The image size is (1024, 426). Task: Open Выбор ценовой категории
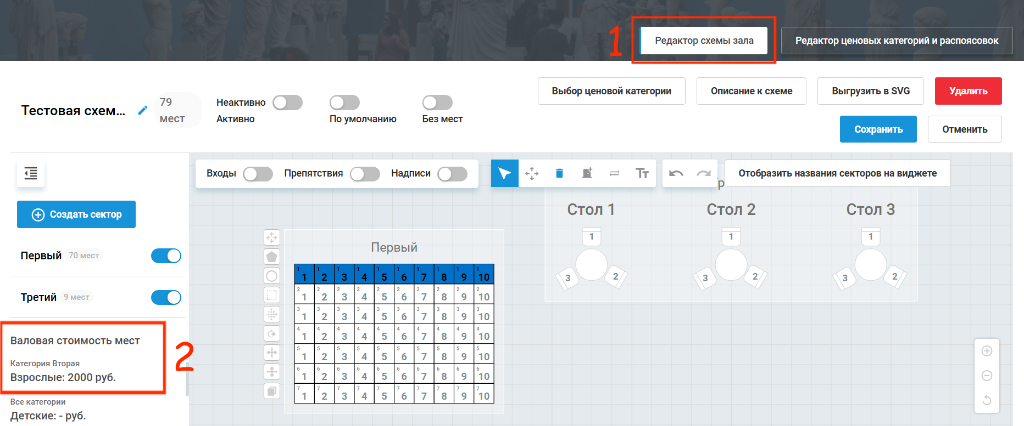pos(611,91)
